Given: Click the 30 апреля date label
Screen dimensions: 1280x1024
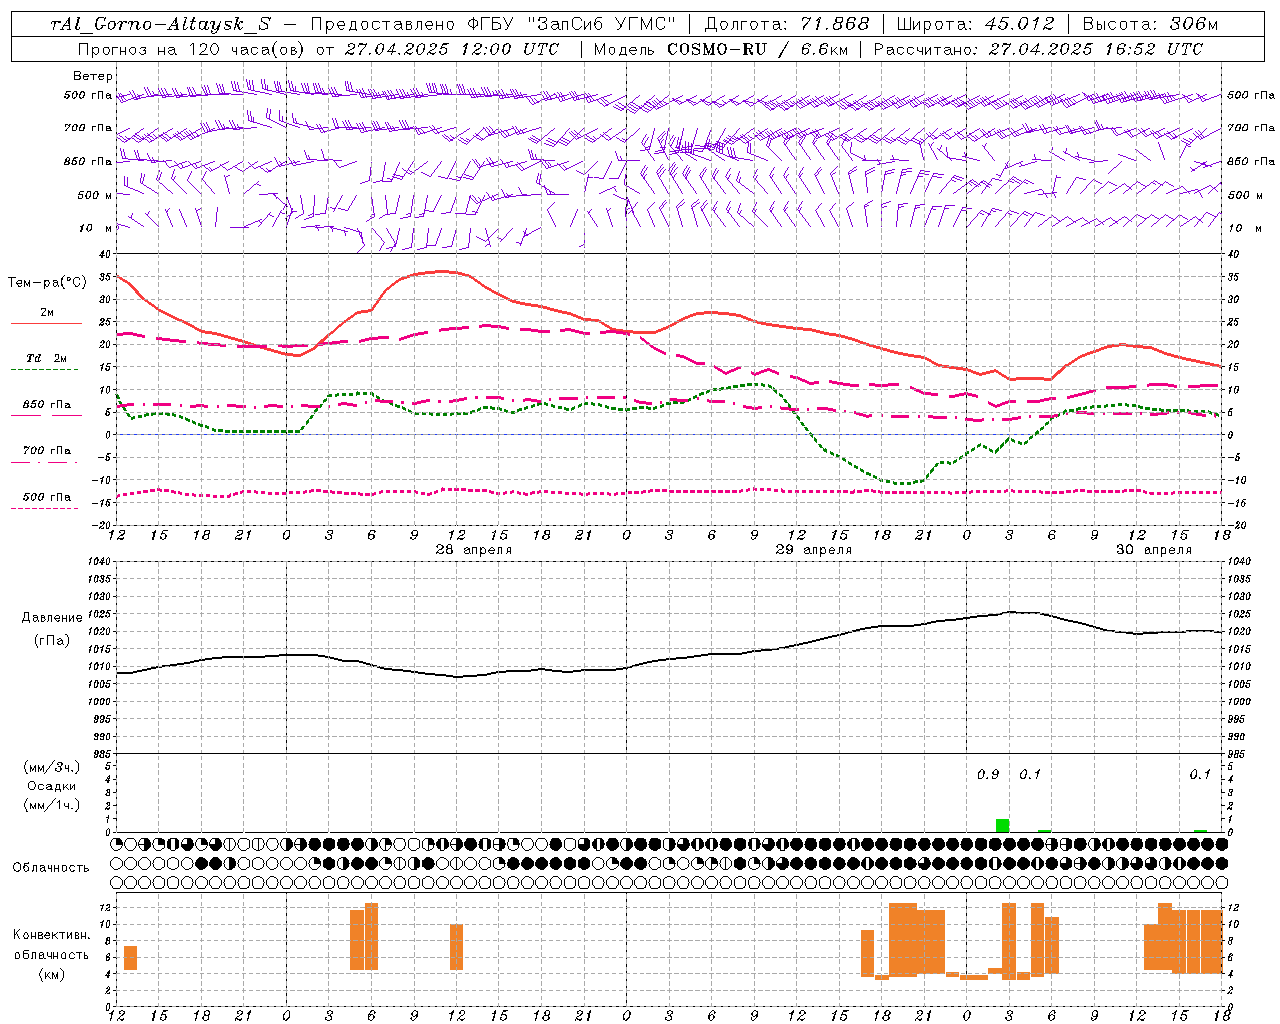Looking at the screenshot, I should point(1154,550).
